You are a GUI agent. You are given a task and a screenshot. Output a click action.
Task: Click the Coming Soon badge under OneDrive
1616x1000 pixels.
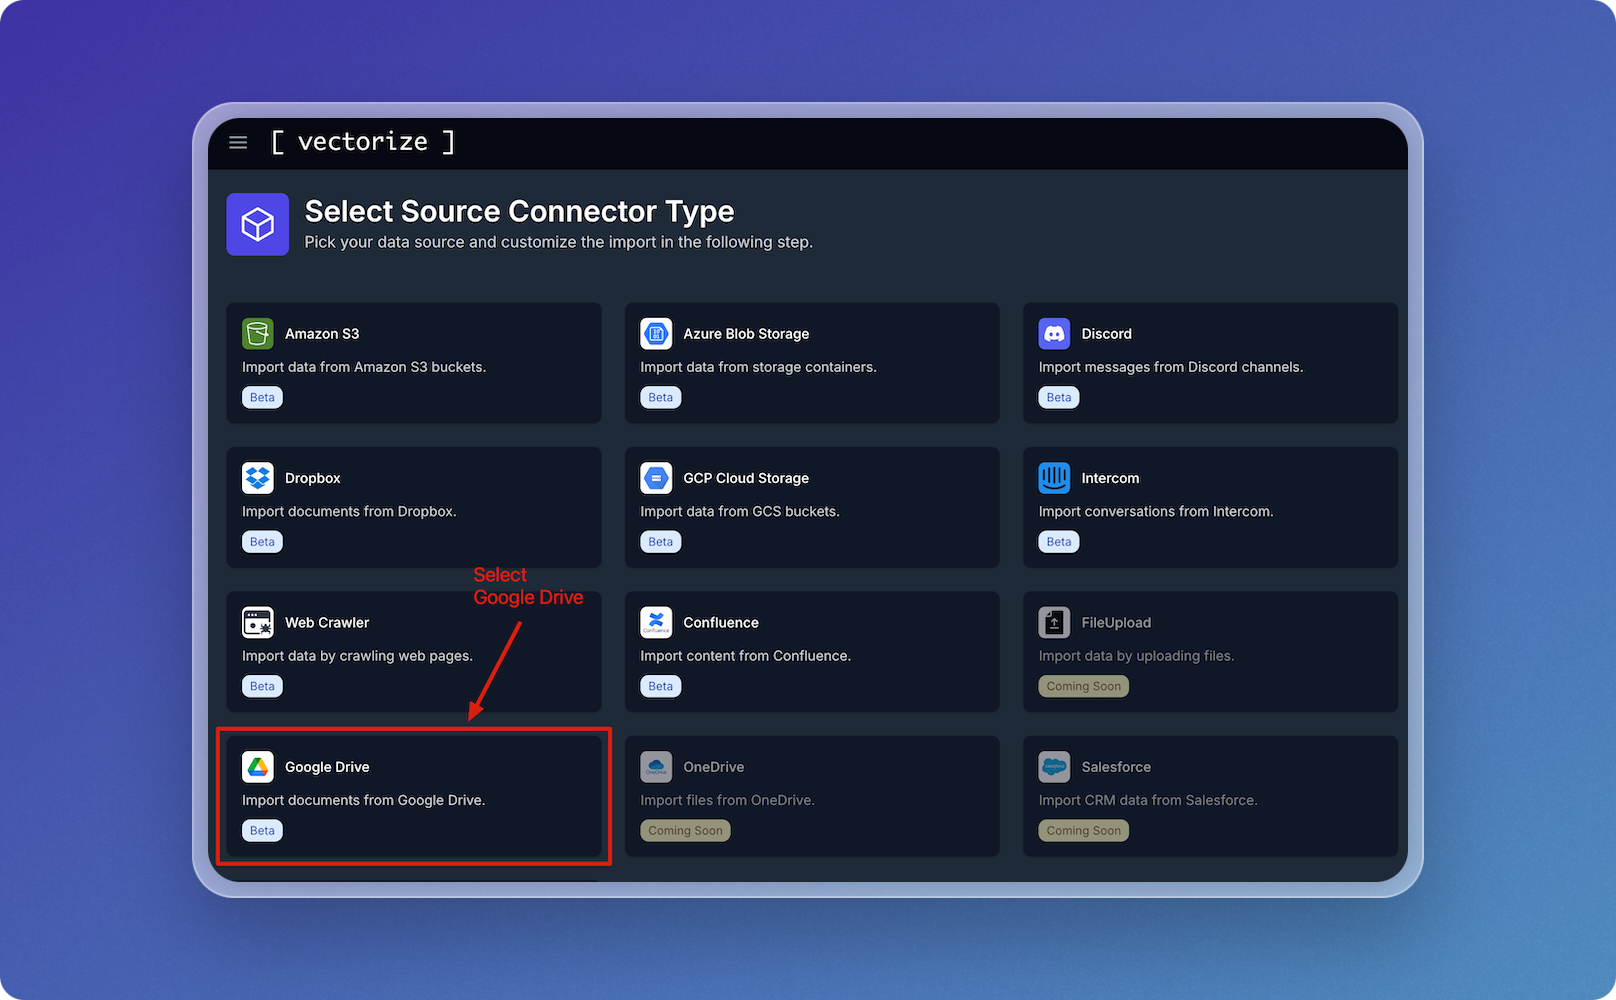[x=685, y=830]
